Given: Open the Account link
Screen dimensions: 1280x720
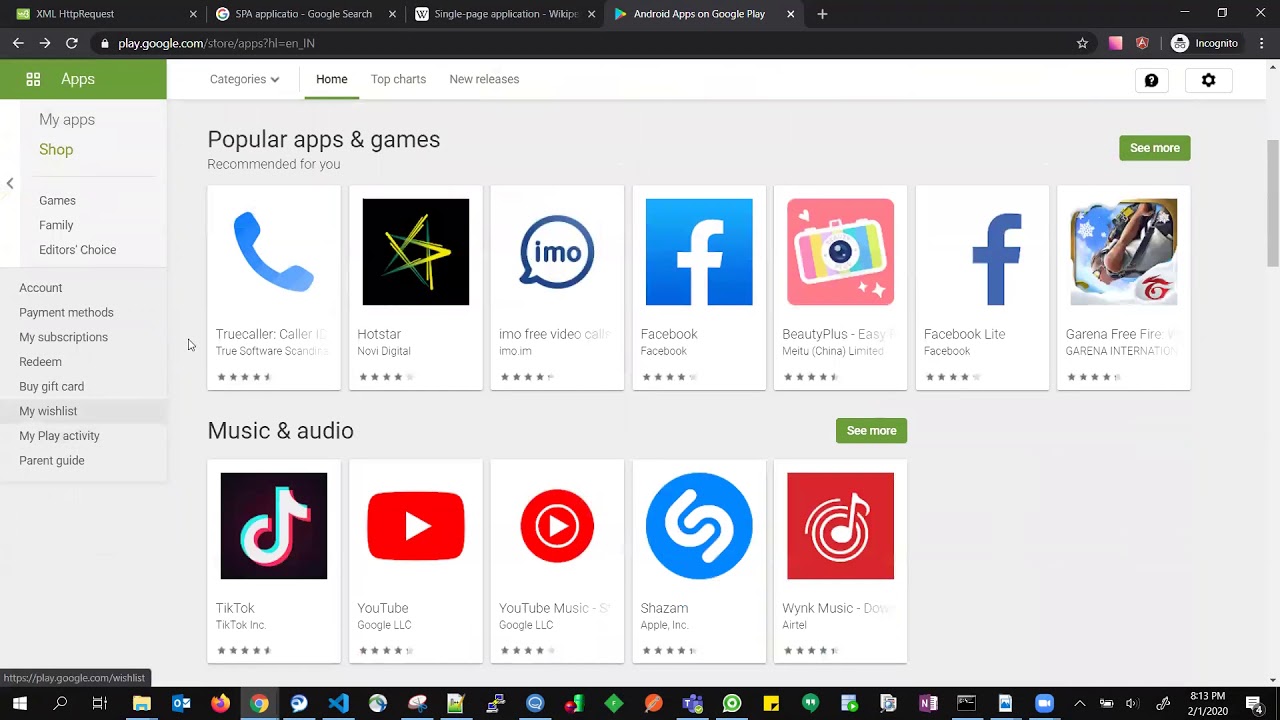Looking at the screenshot, I should 40,288.
